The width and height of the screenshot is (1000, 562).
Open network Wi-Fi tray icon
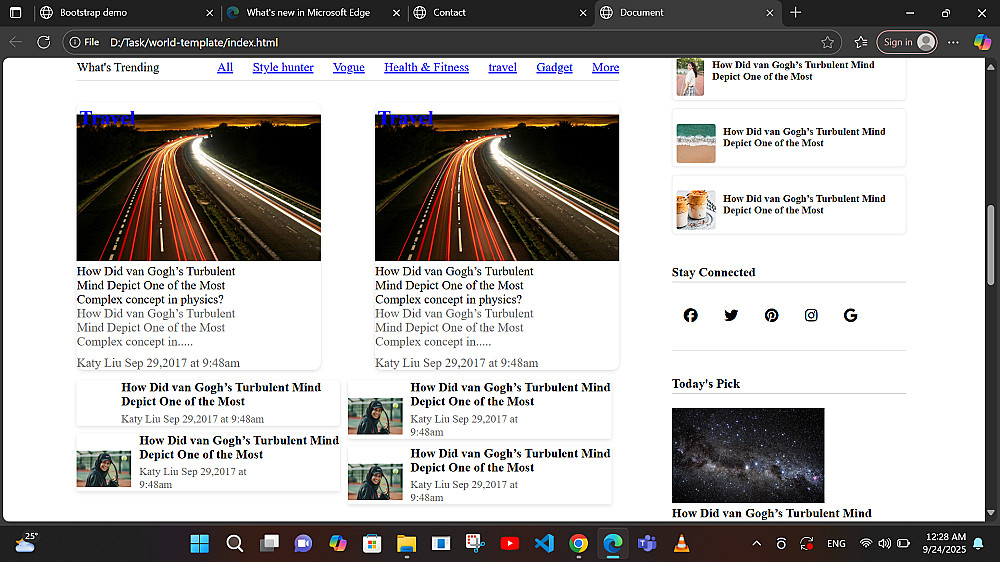pos(865,544)
